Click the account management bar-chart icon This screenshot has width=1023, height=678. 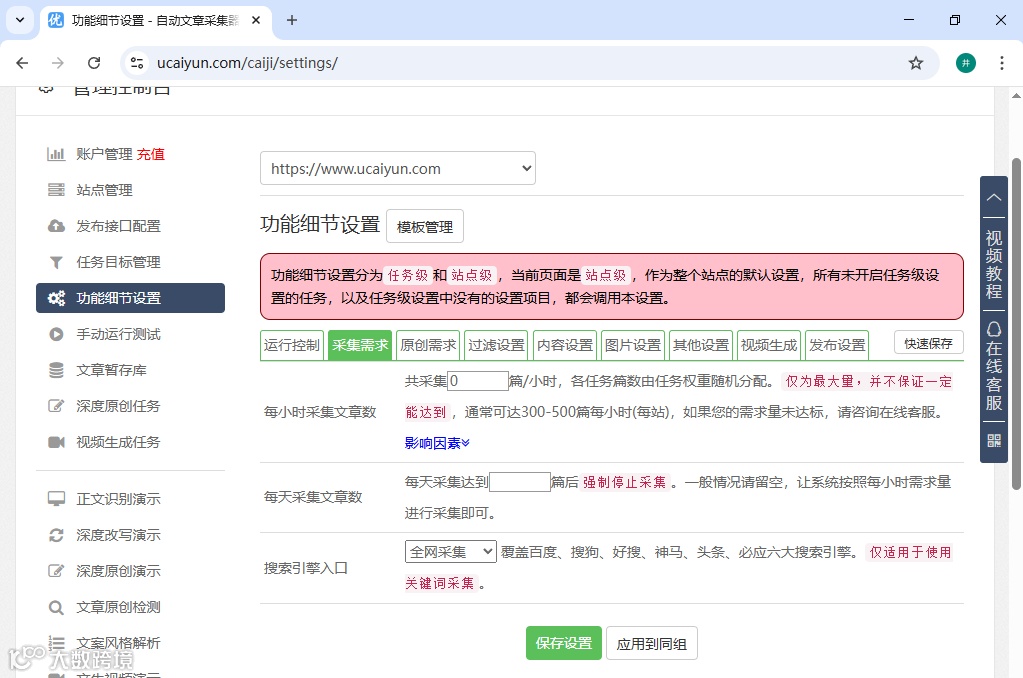click(56, 154)
